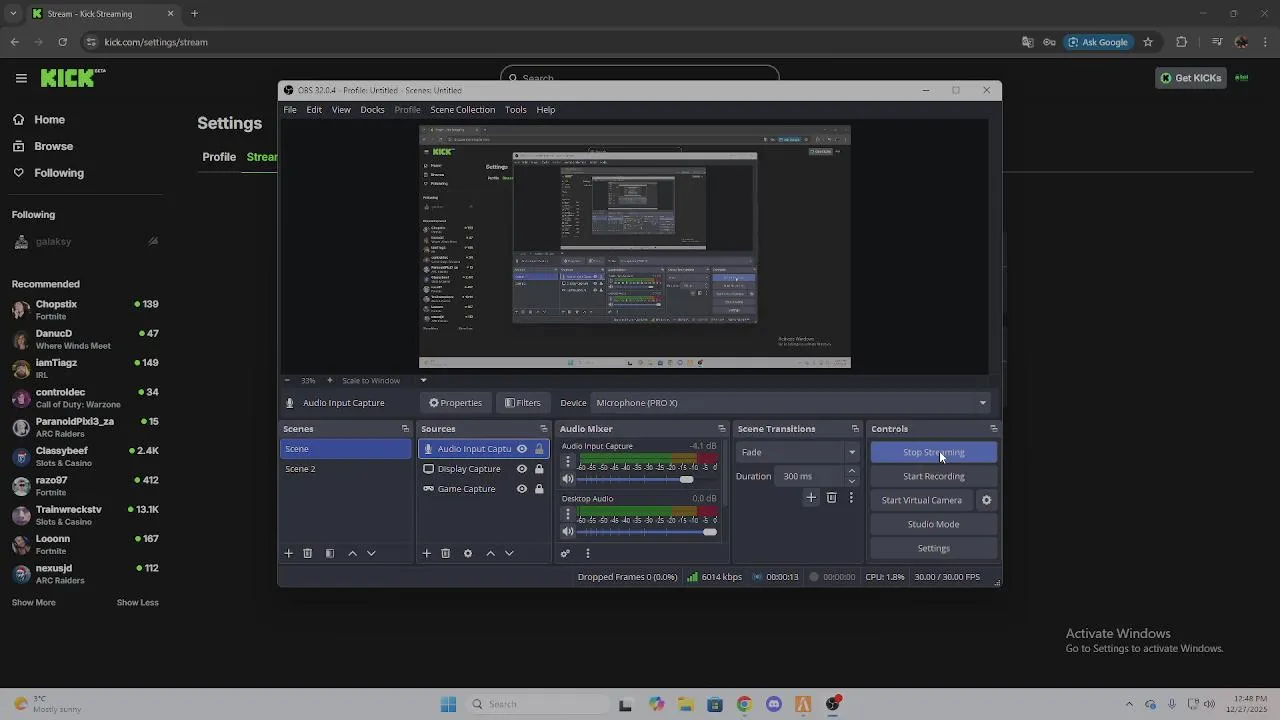Image resolution: width=1280 pixels, height=720 pixels.
Task: Undock the Audio Mixer panel
Action: [722, 429]
